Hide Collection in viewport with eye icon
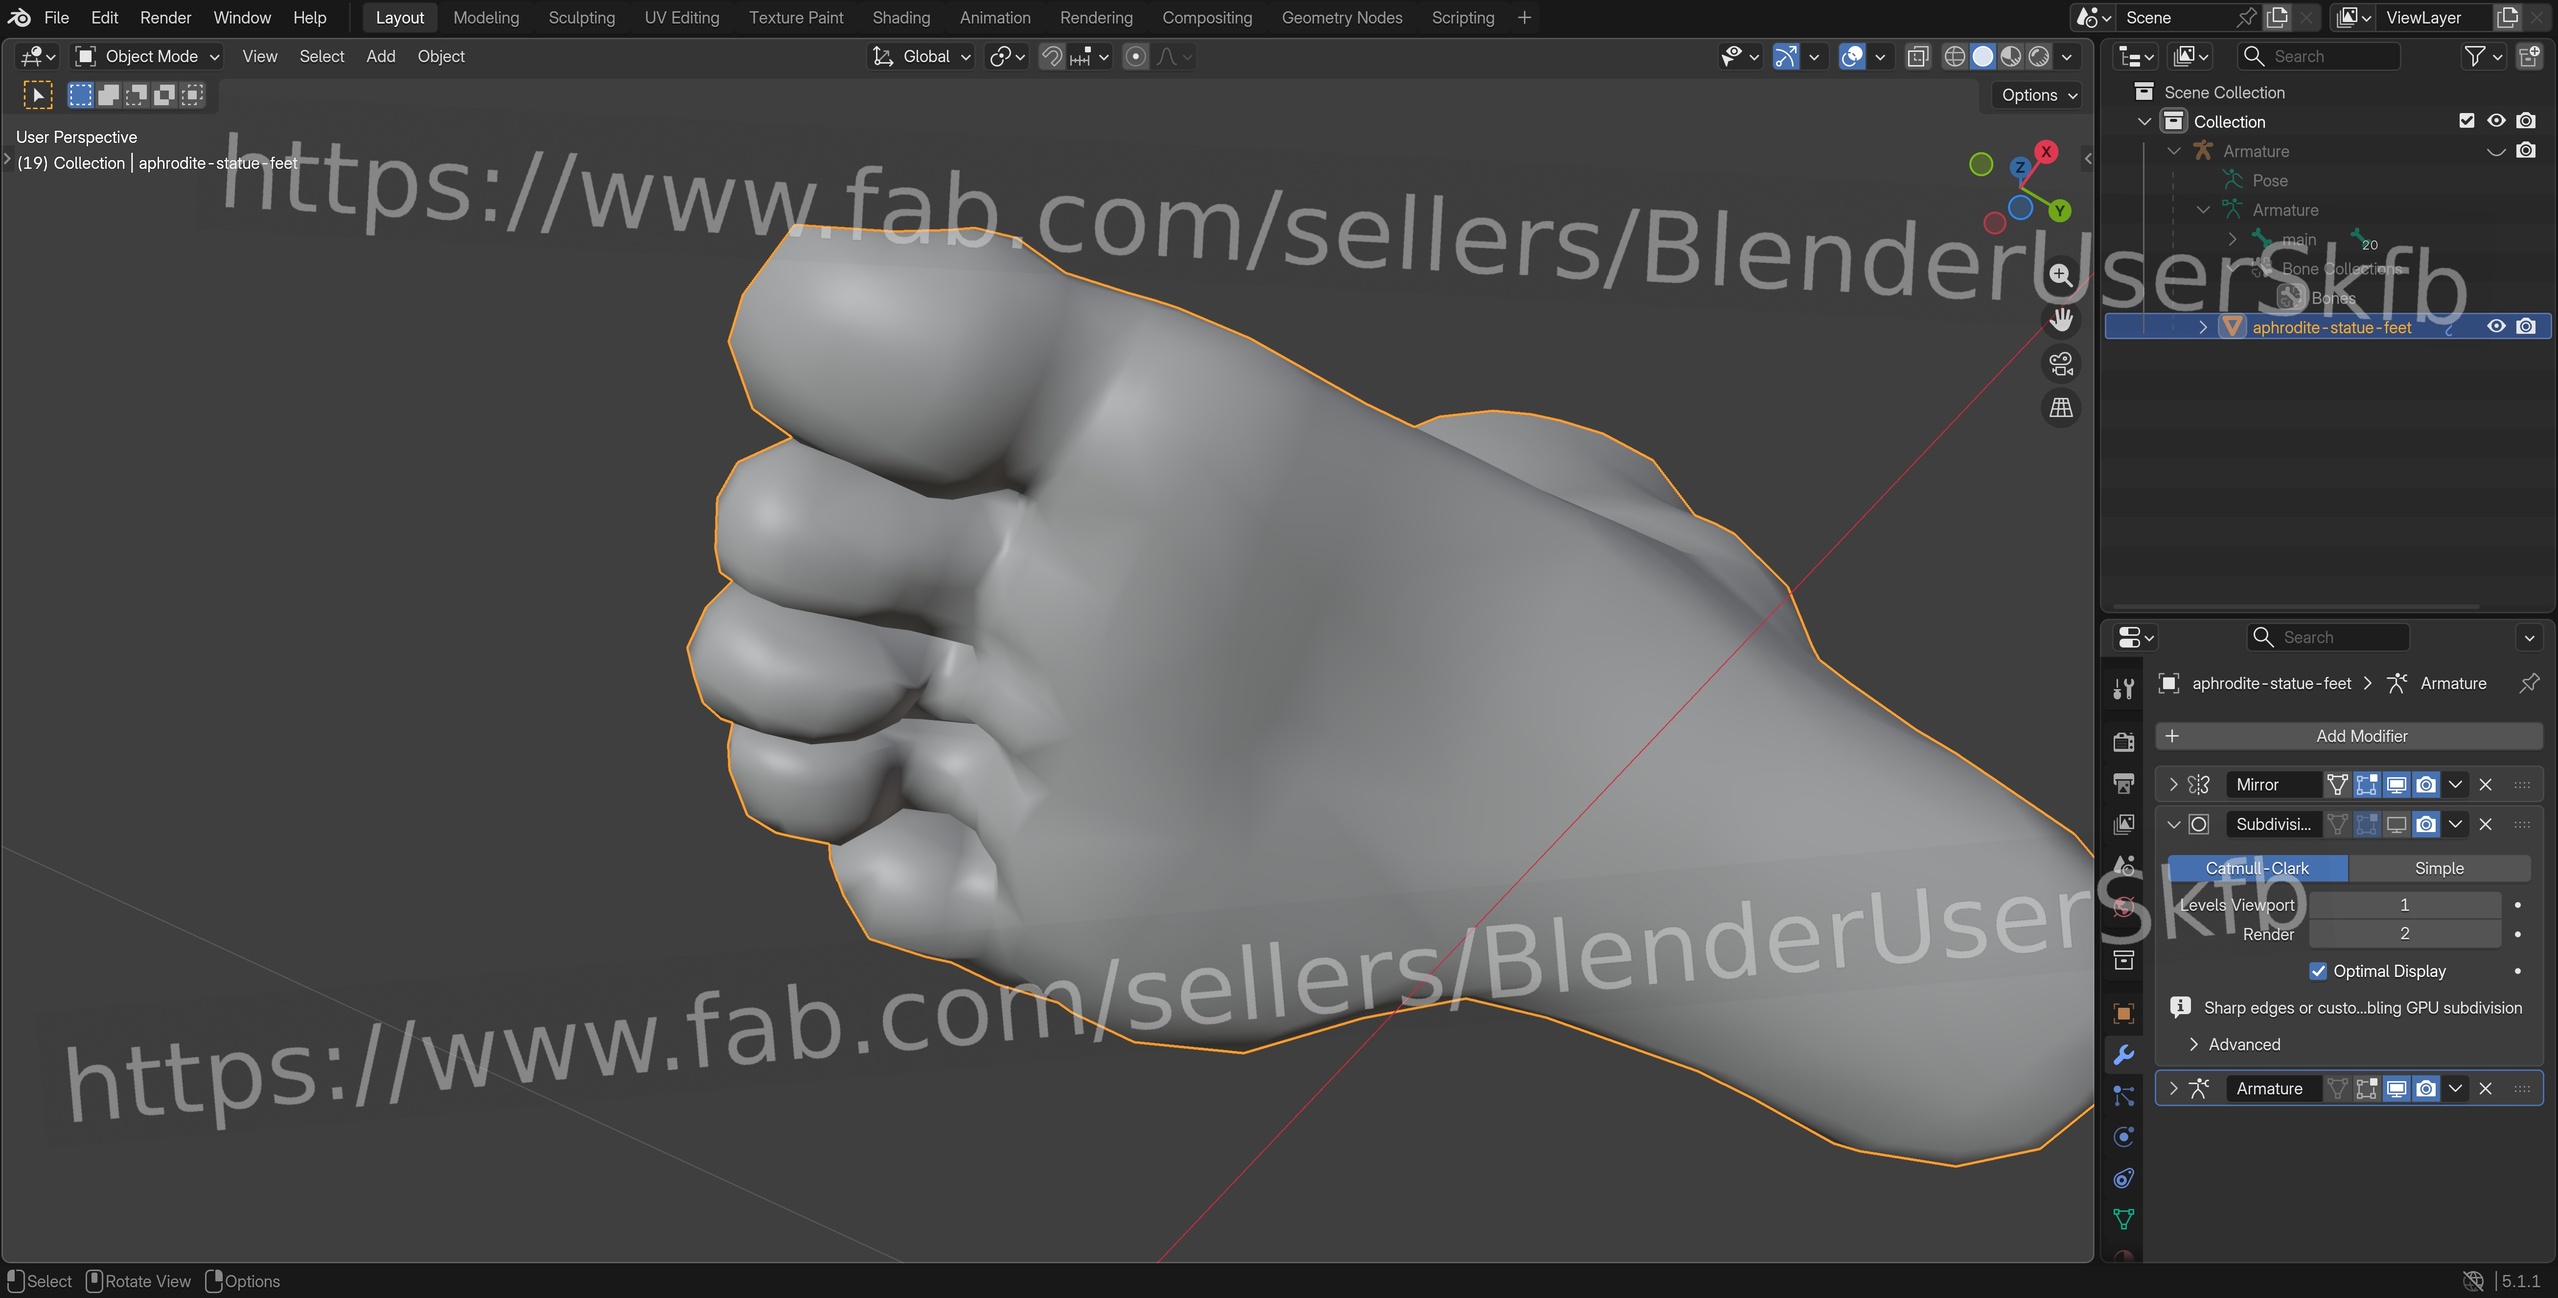 click(2496, 121)
